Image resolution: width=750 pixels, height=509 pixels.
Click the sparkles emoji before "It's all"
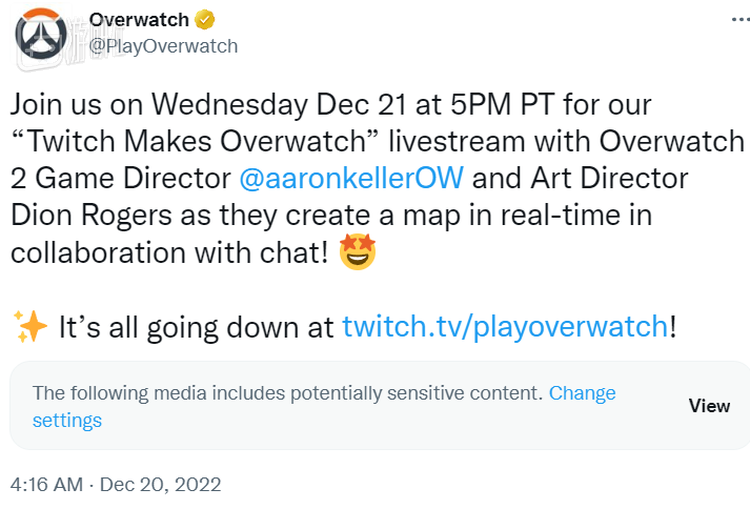point(30,327)
